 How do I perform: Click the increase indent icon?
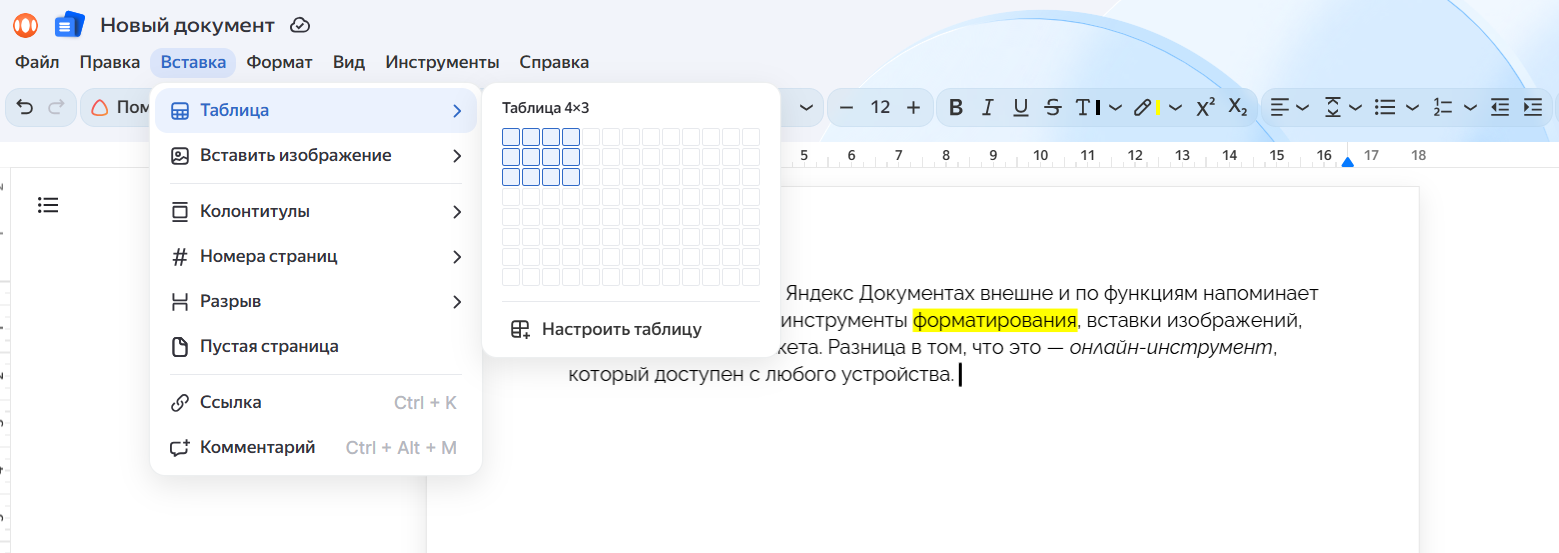(1532, 108)
